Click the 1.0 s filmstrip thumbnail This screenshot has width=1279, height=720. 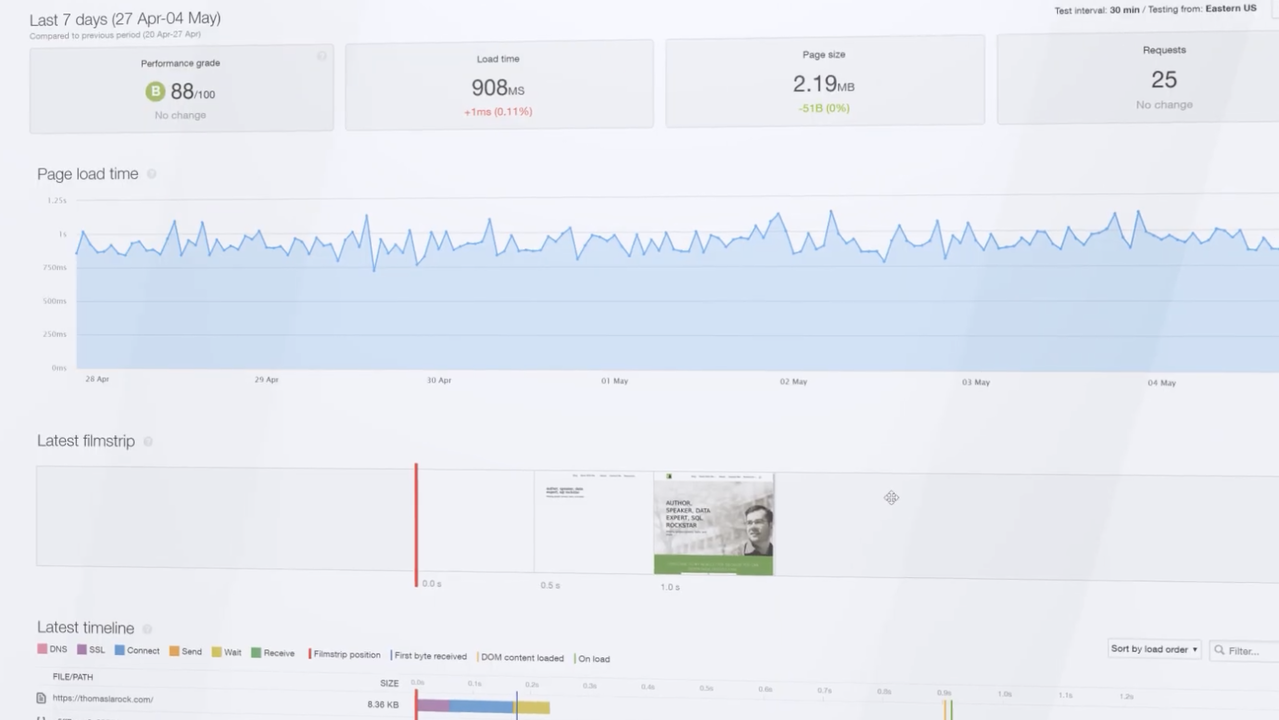tap(713, 524)
